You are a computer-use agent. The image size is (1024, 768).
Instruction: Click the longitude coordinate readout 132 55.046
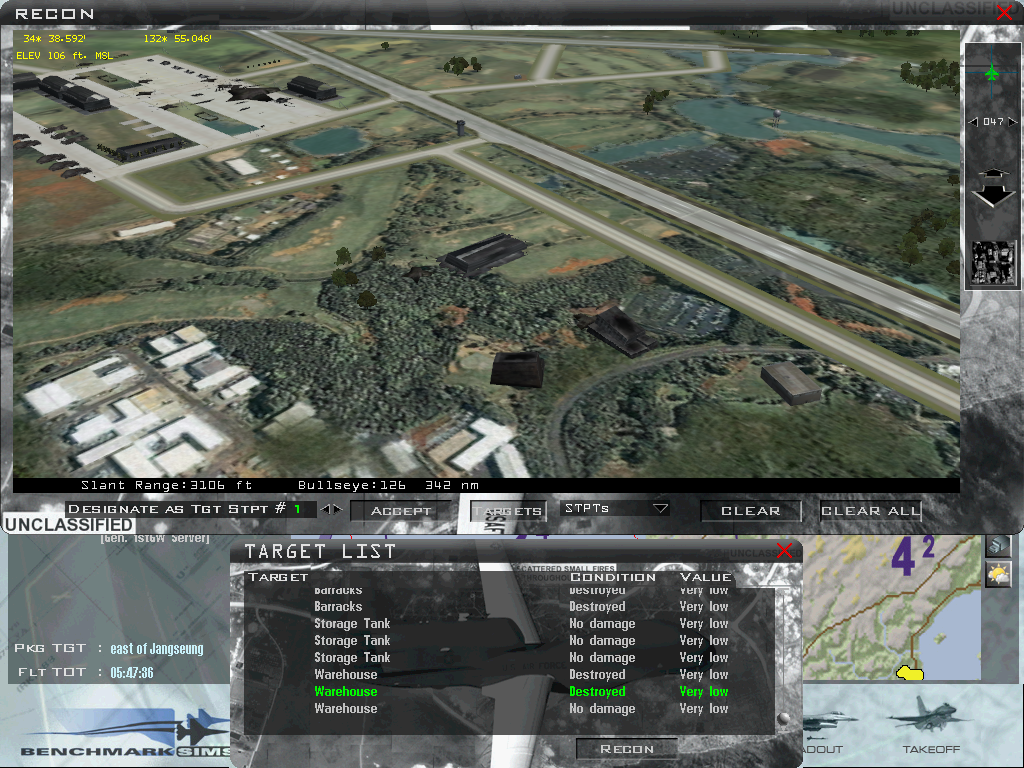coord(178,39)
